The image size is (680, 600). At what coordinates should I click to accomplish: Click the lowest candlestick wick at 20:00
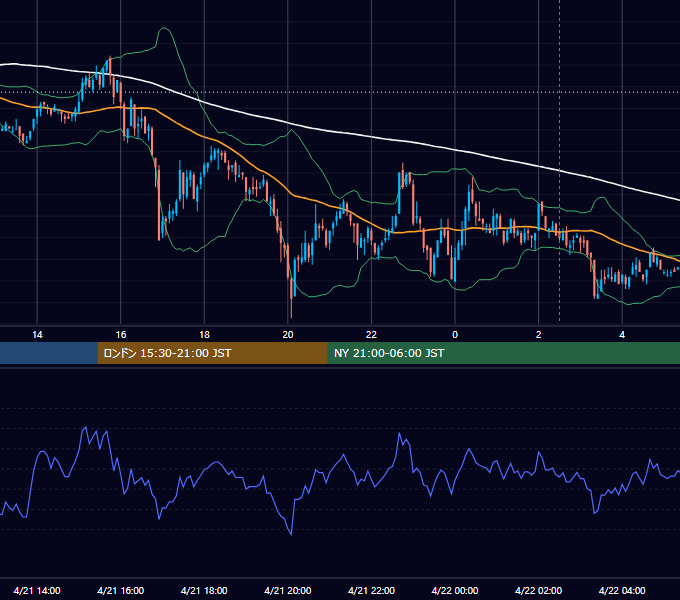pyautogui.click(x=291, y=310)
